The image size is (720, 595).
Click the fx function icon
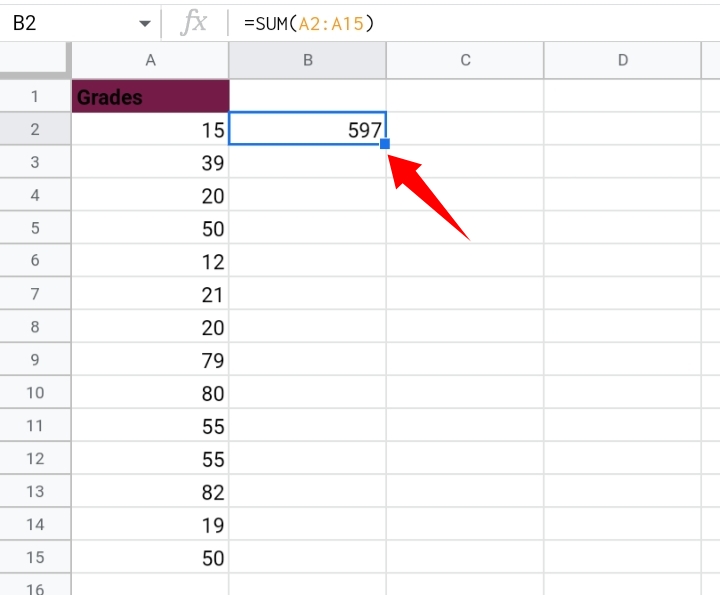pyautogui.click(x=194, y=23)
